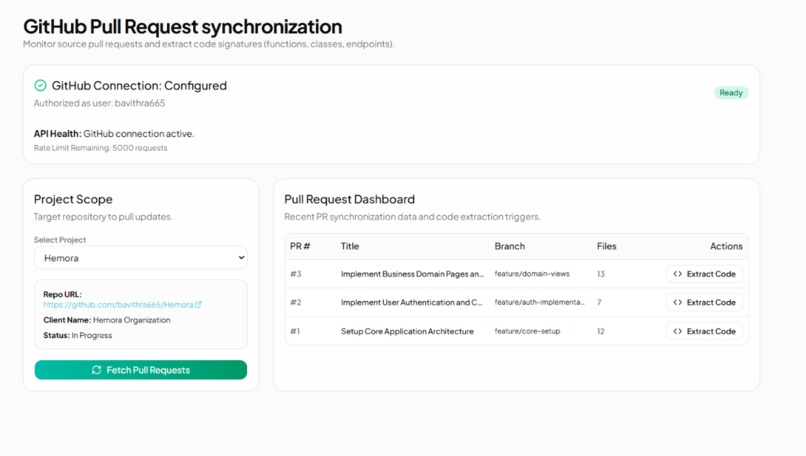Viewport: 806px width, 456px height.
Task: Click the green check icon beside GitHub Connection
Action: [40, 85]
